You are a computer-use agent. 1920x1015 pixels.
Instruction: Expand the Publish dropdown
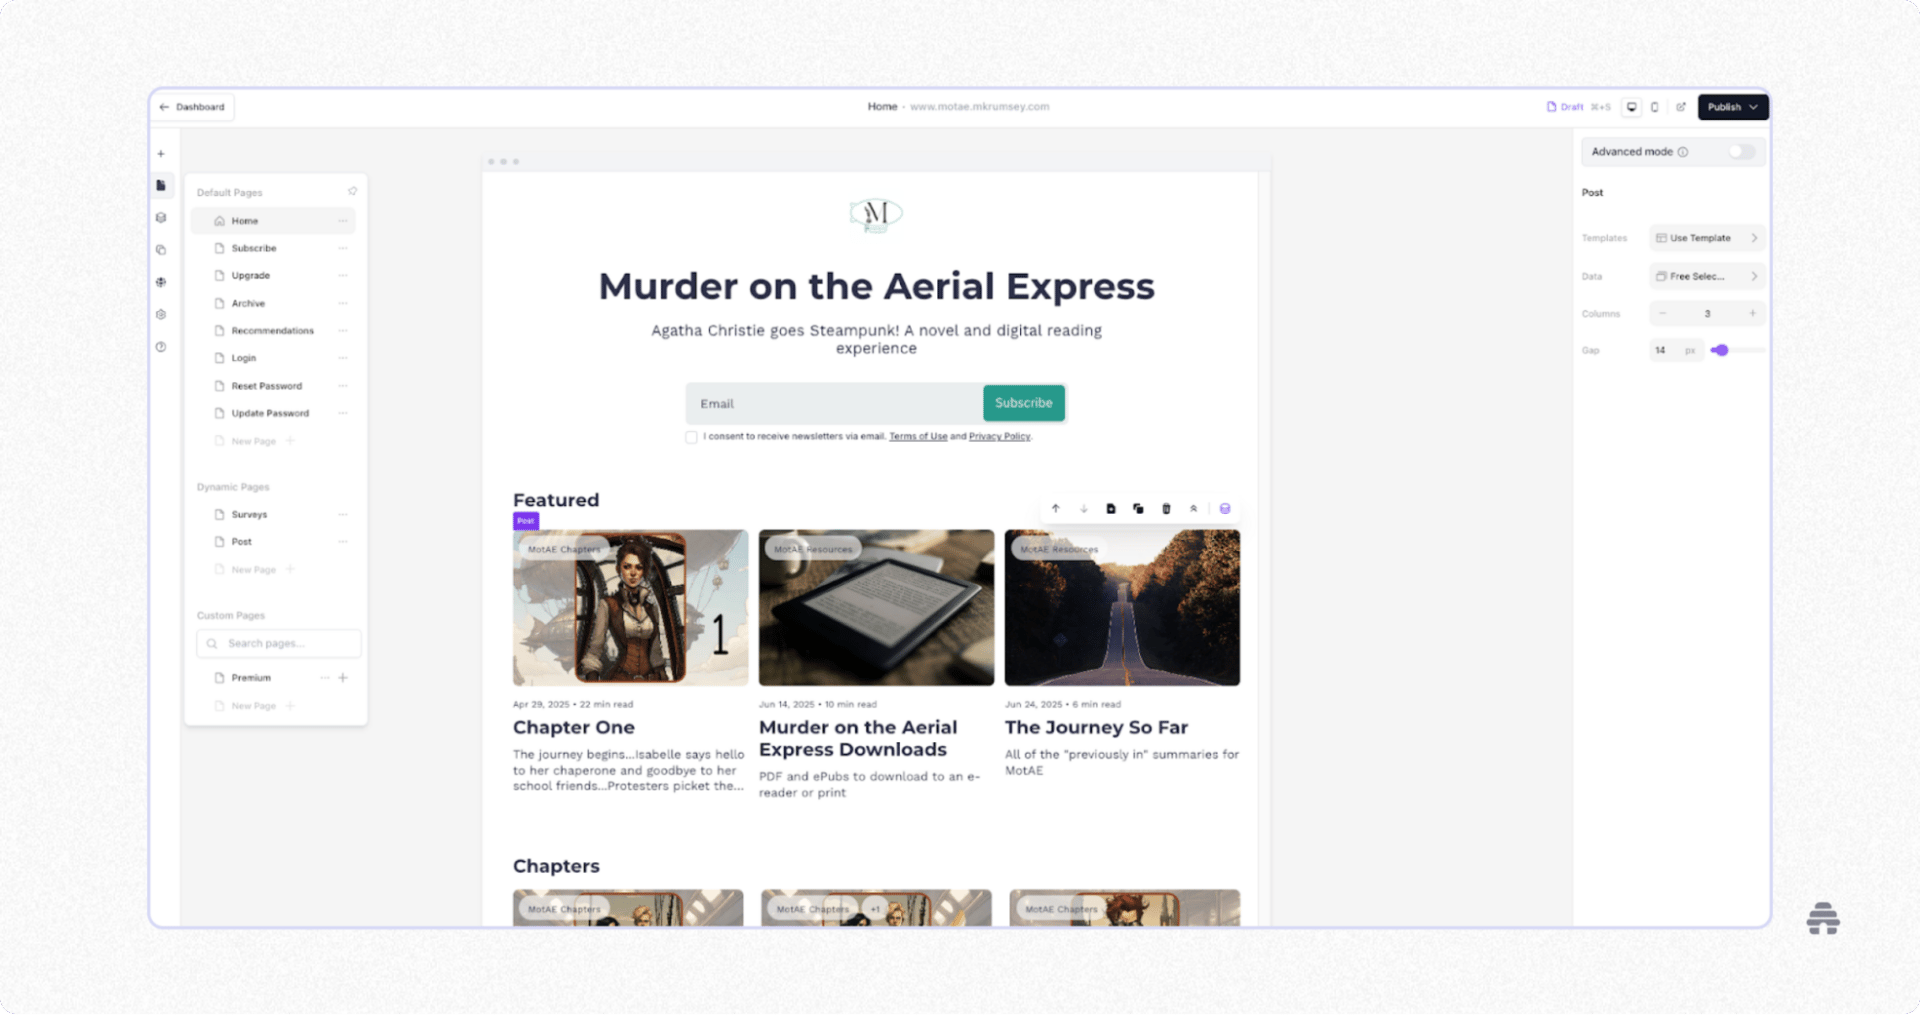(1752, 107)
